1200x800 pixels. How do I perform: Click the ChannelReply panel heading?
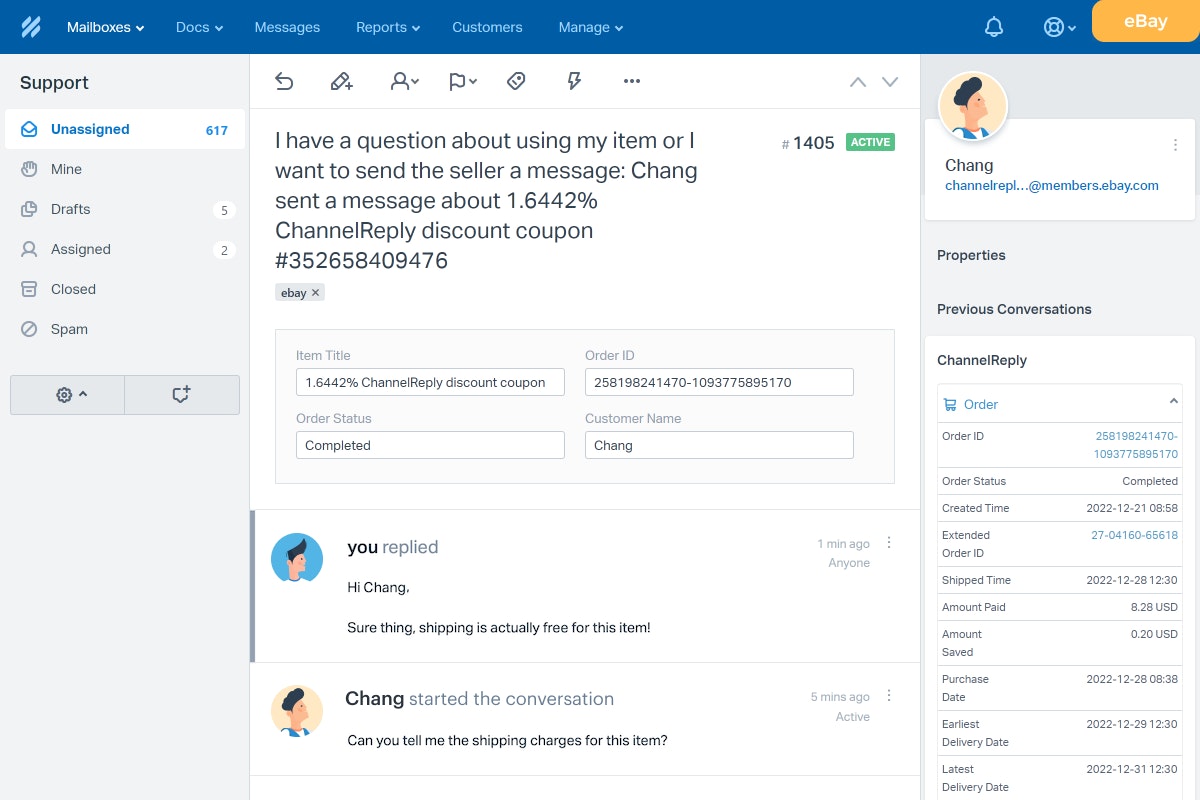tap(982, 360)
